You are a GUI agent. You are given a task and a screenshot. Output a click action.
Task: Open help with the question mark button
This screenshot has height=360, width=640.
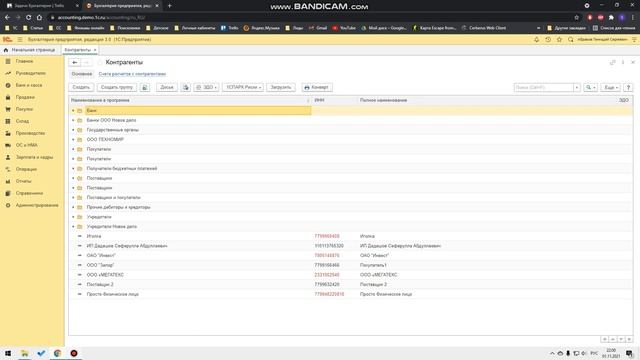tap(629, 87)
